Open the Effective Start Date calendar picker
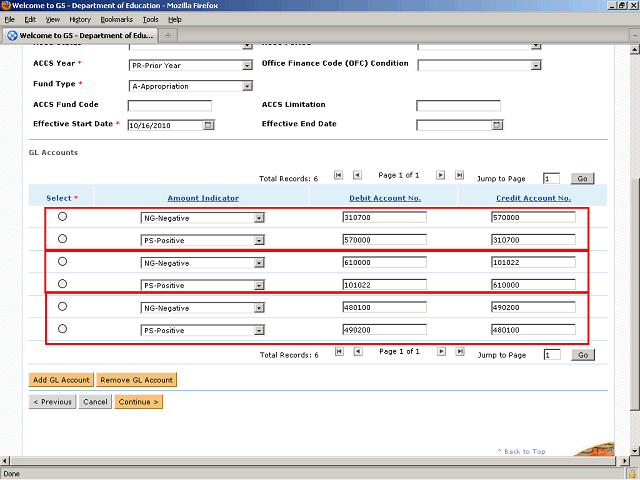 209,126
